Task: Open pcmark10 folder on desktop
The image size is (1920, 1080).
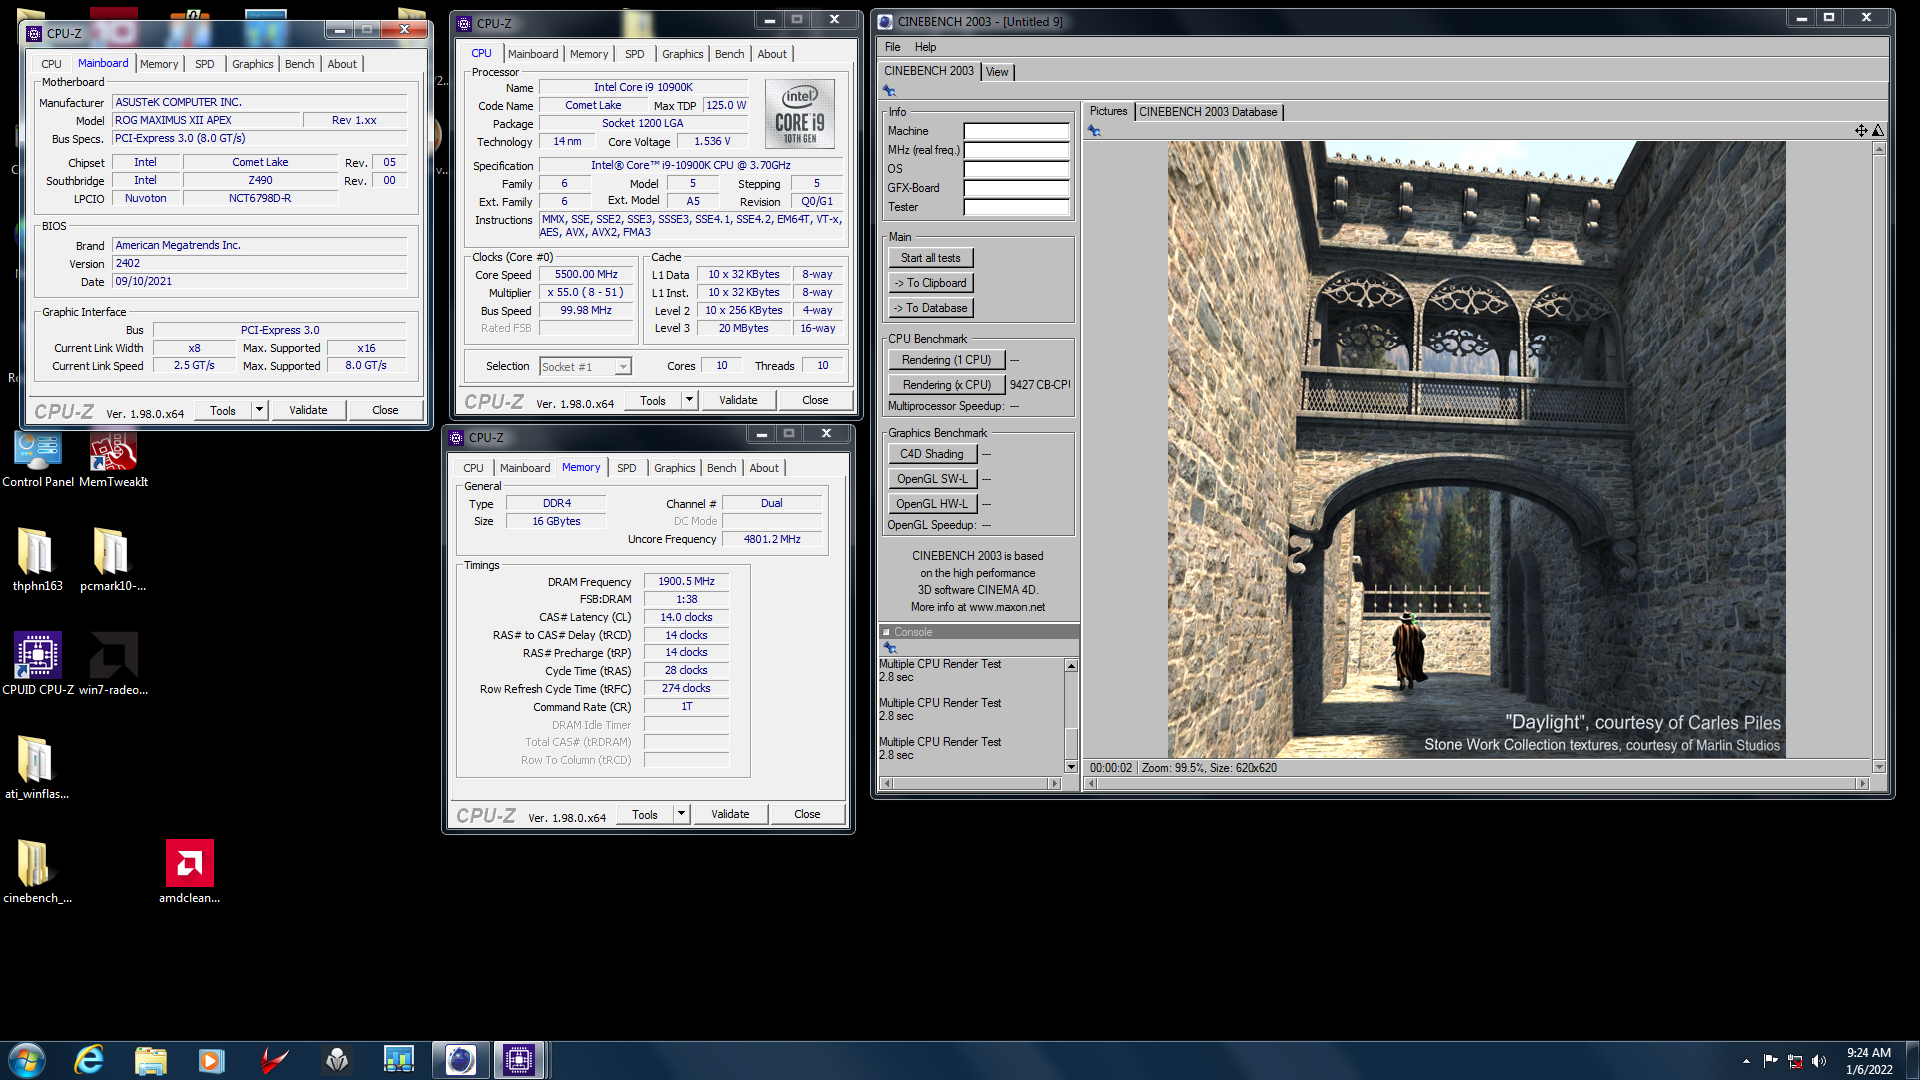Action: (x=113, y=560)
